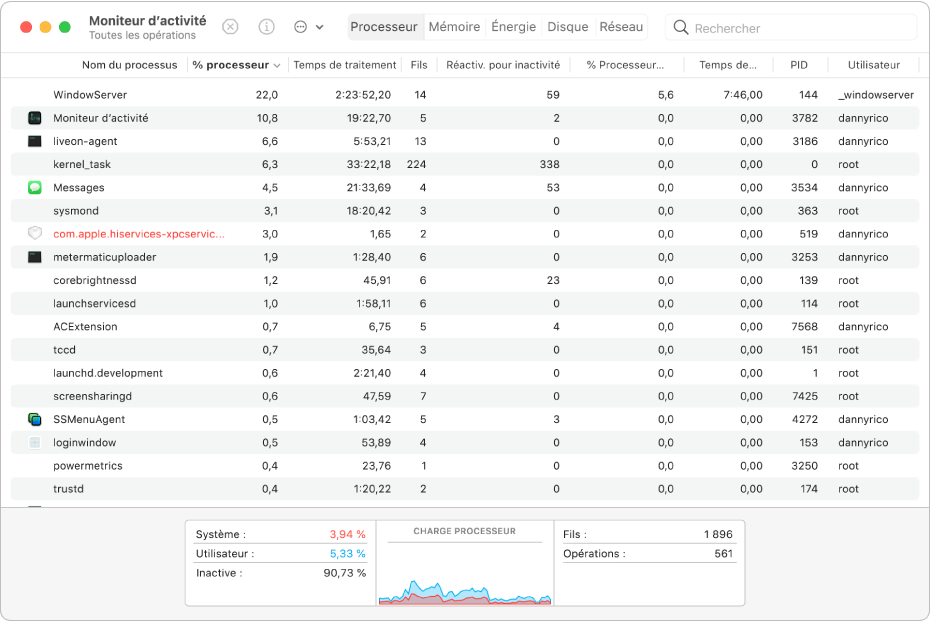
Task: Click the green full-screen window button
Action: [x=65, y=27]
